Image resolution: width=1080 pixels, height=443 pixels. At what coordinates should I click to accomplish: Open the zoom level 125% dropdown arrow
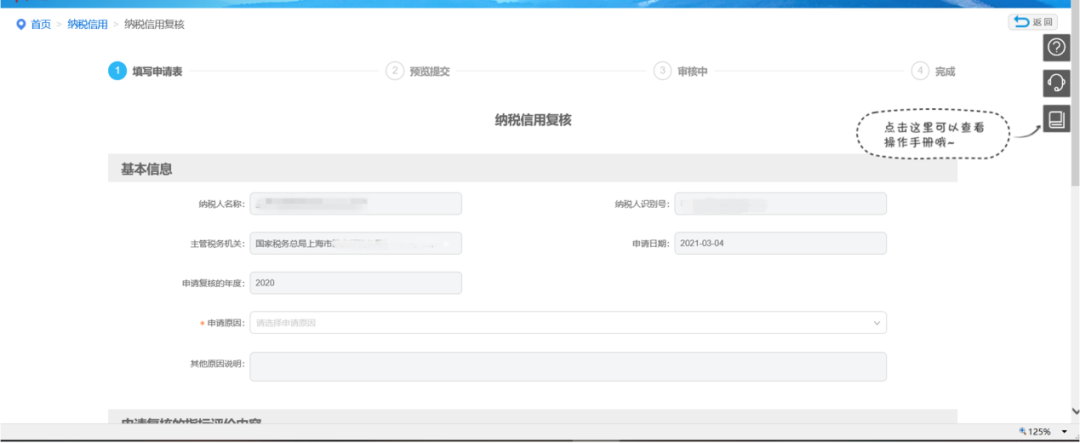1066,432
